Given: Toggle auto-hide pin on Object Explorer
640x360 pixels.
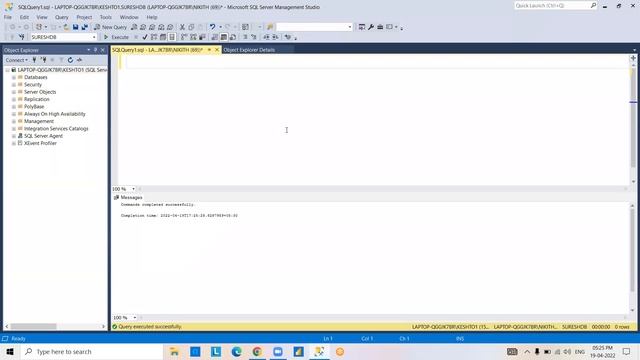Looking at the screenshot, I should pyautogui.click(x=95, y=50).
